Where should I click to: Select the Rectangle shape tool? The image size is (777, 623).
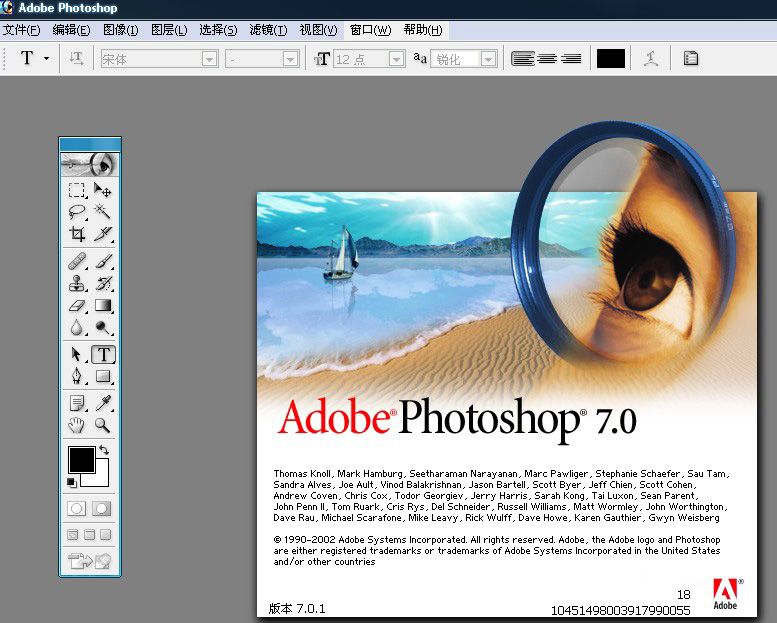coord(103,376)
